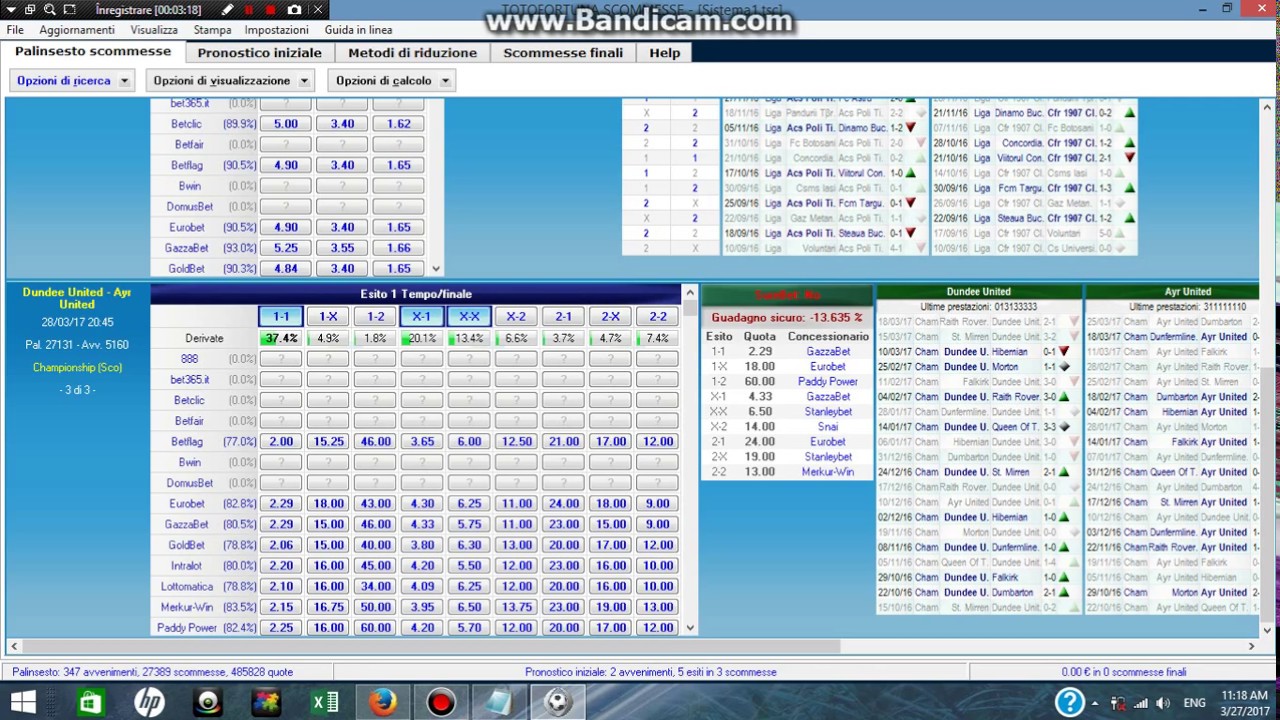Toggle the 1-1 outcome selection
1280x720 pixels.
281,316
